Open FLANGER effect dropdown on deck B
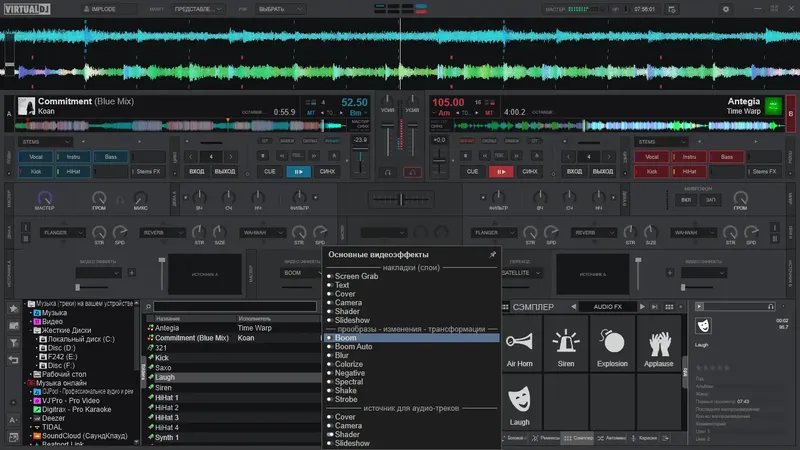 pos(493,233)
